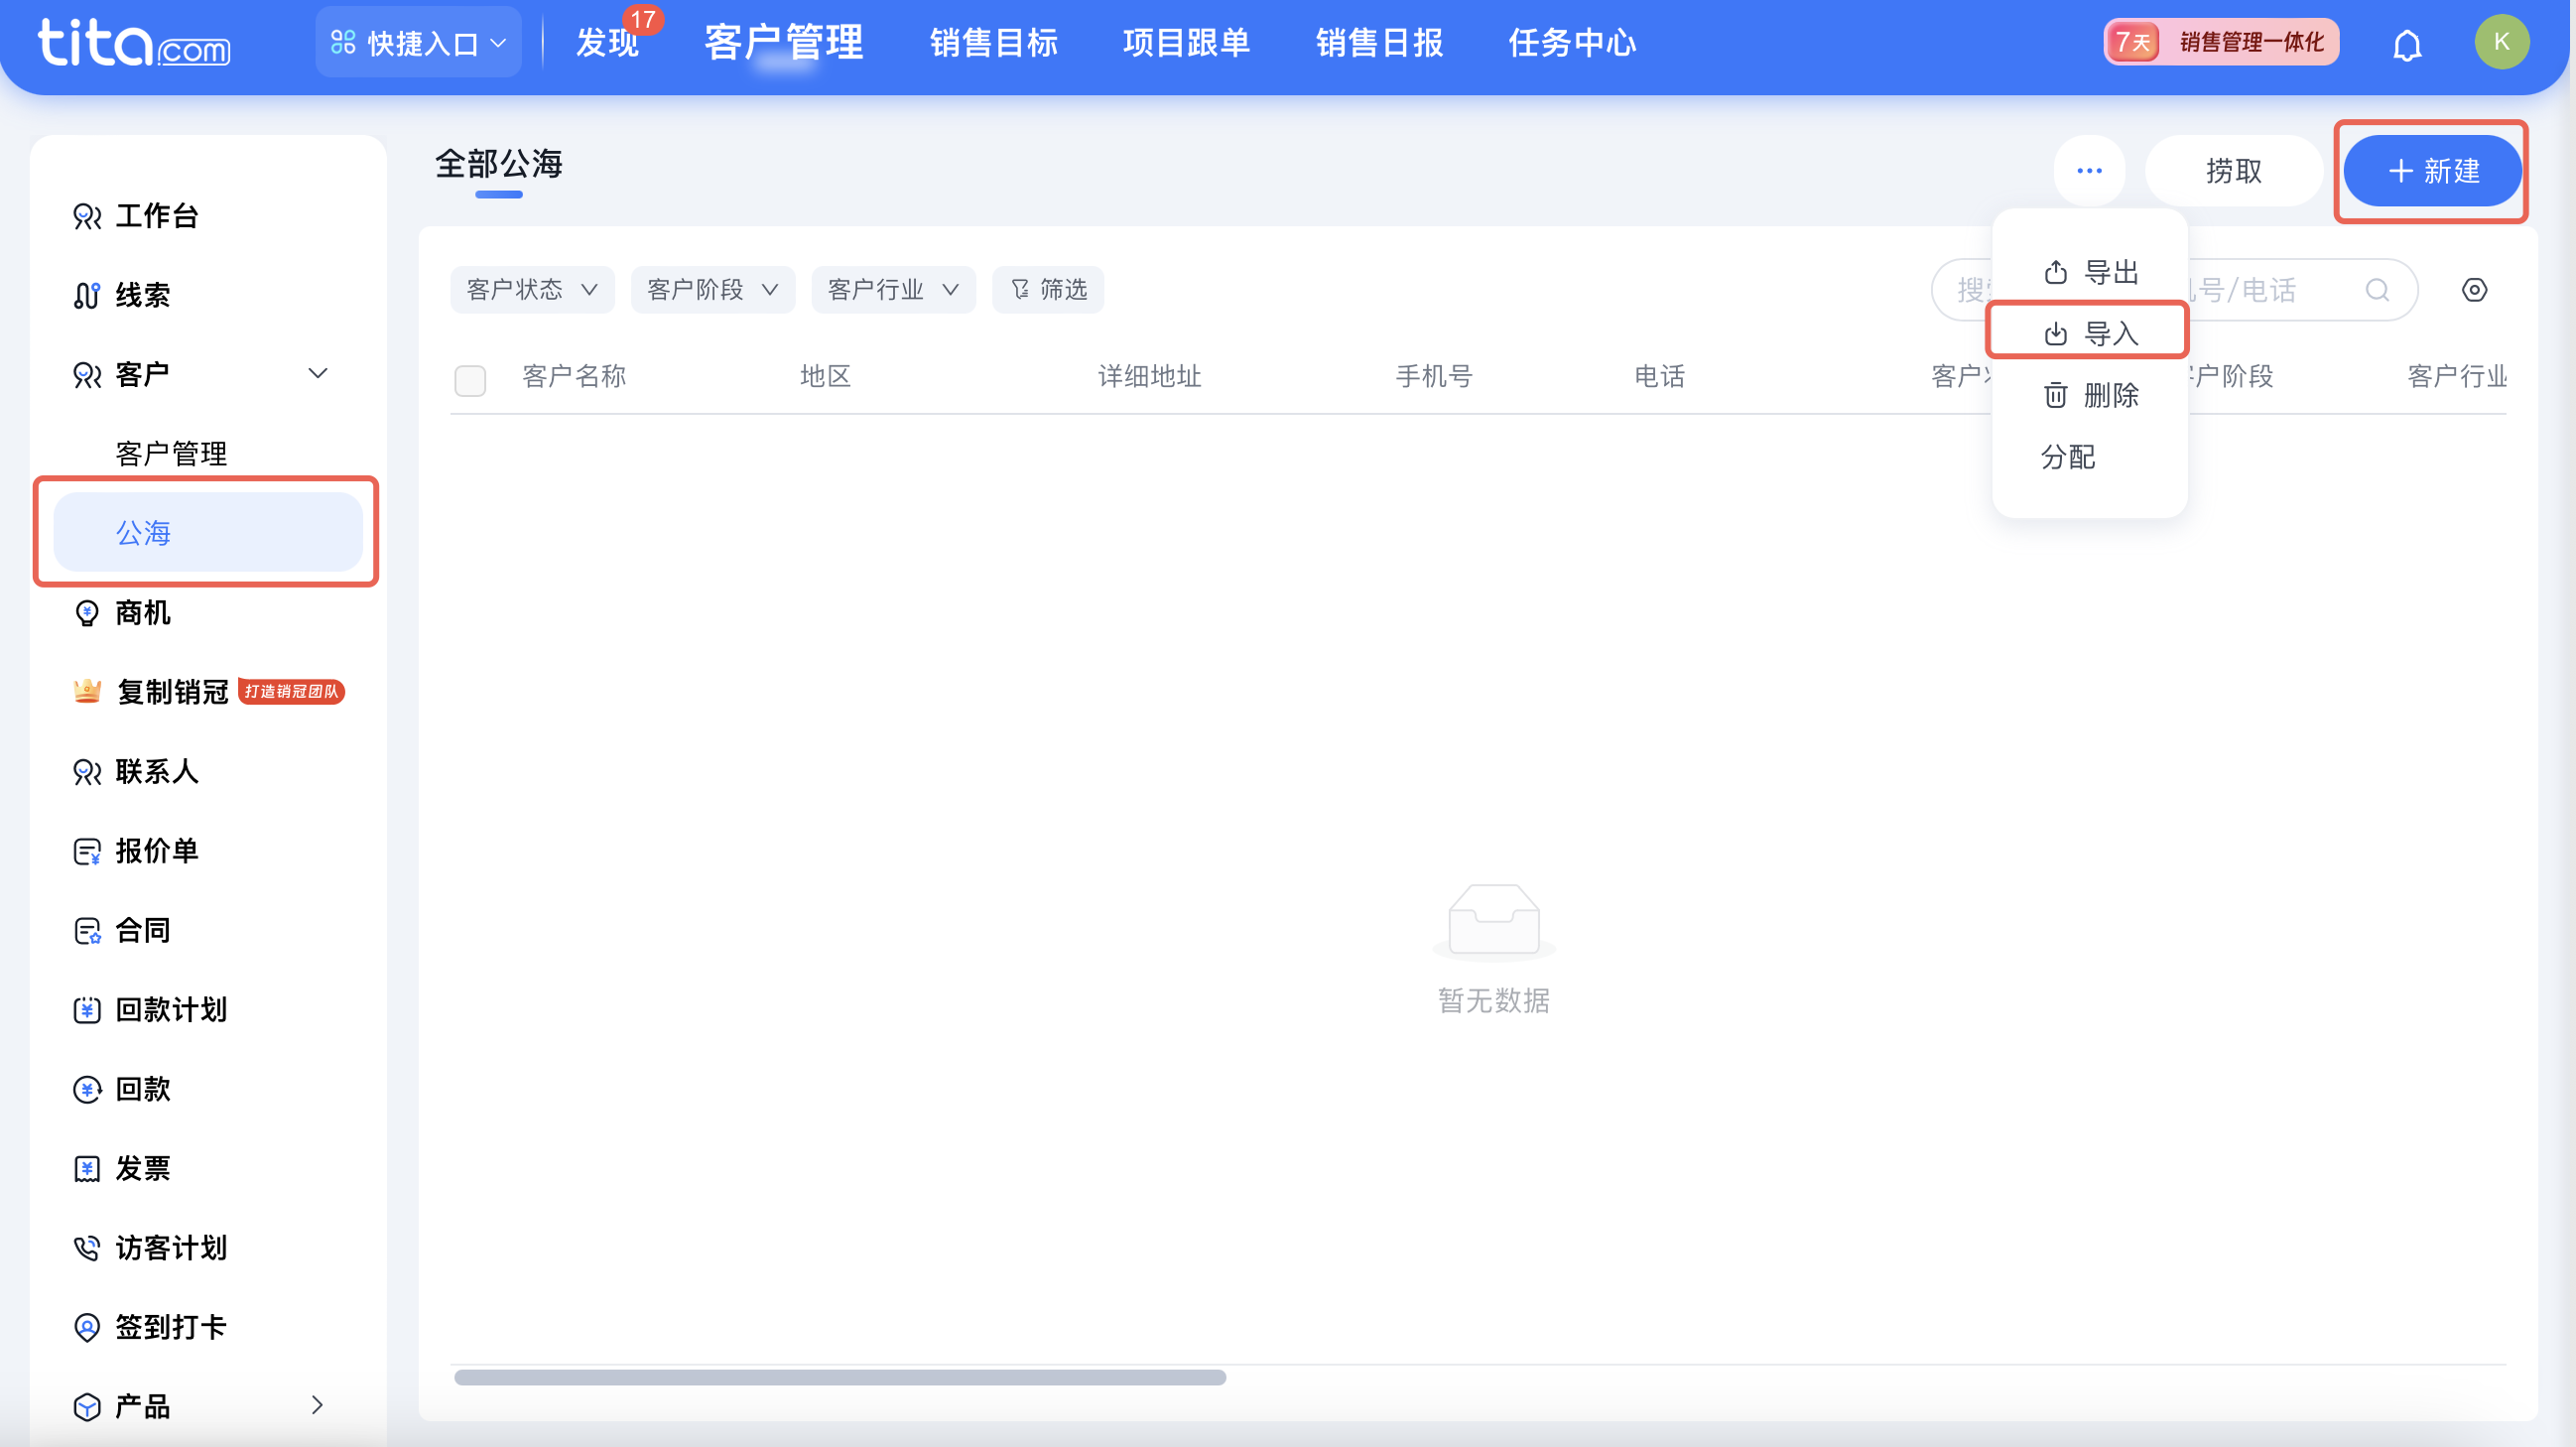Click the 报价单 sidebar icon
This screenshot has height=1447, width=2576.
click(x=87, y=850)
